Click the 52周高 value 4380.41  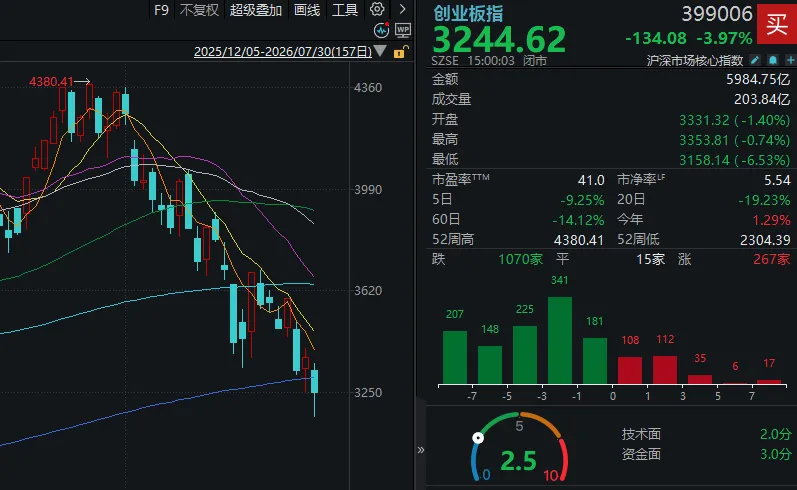point(578,240)
